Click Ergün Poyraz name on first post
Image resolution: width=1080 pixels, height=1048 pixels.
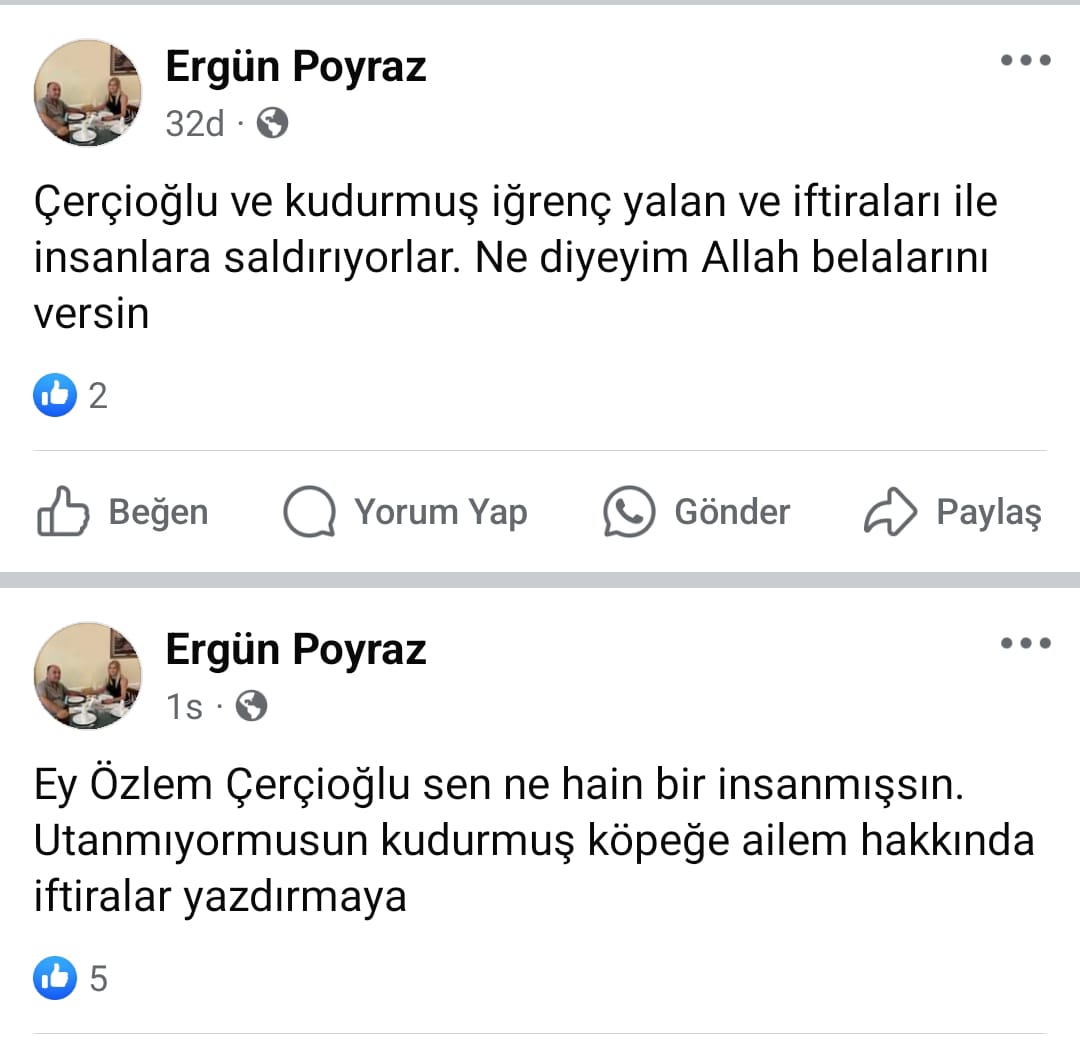coord(296,66)
